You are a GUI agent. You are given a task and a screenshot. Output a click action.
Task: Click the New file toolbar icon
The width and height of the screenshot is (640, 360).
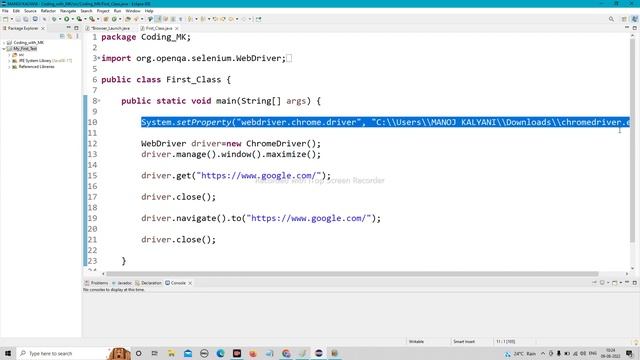tap(5, 19)
